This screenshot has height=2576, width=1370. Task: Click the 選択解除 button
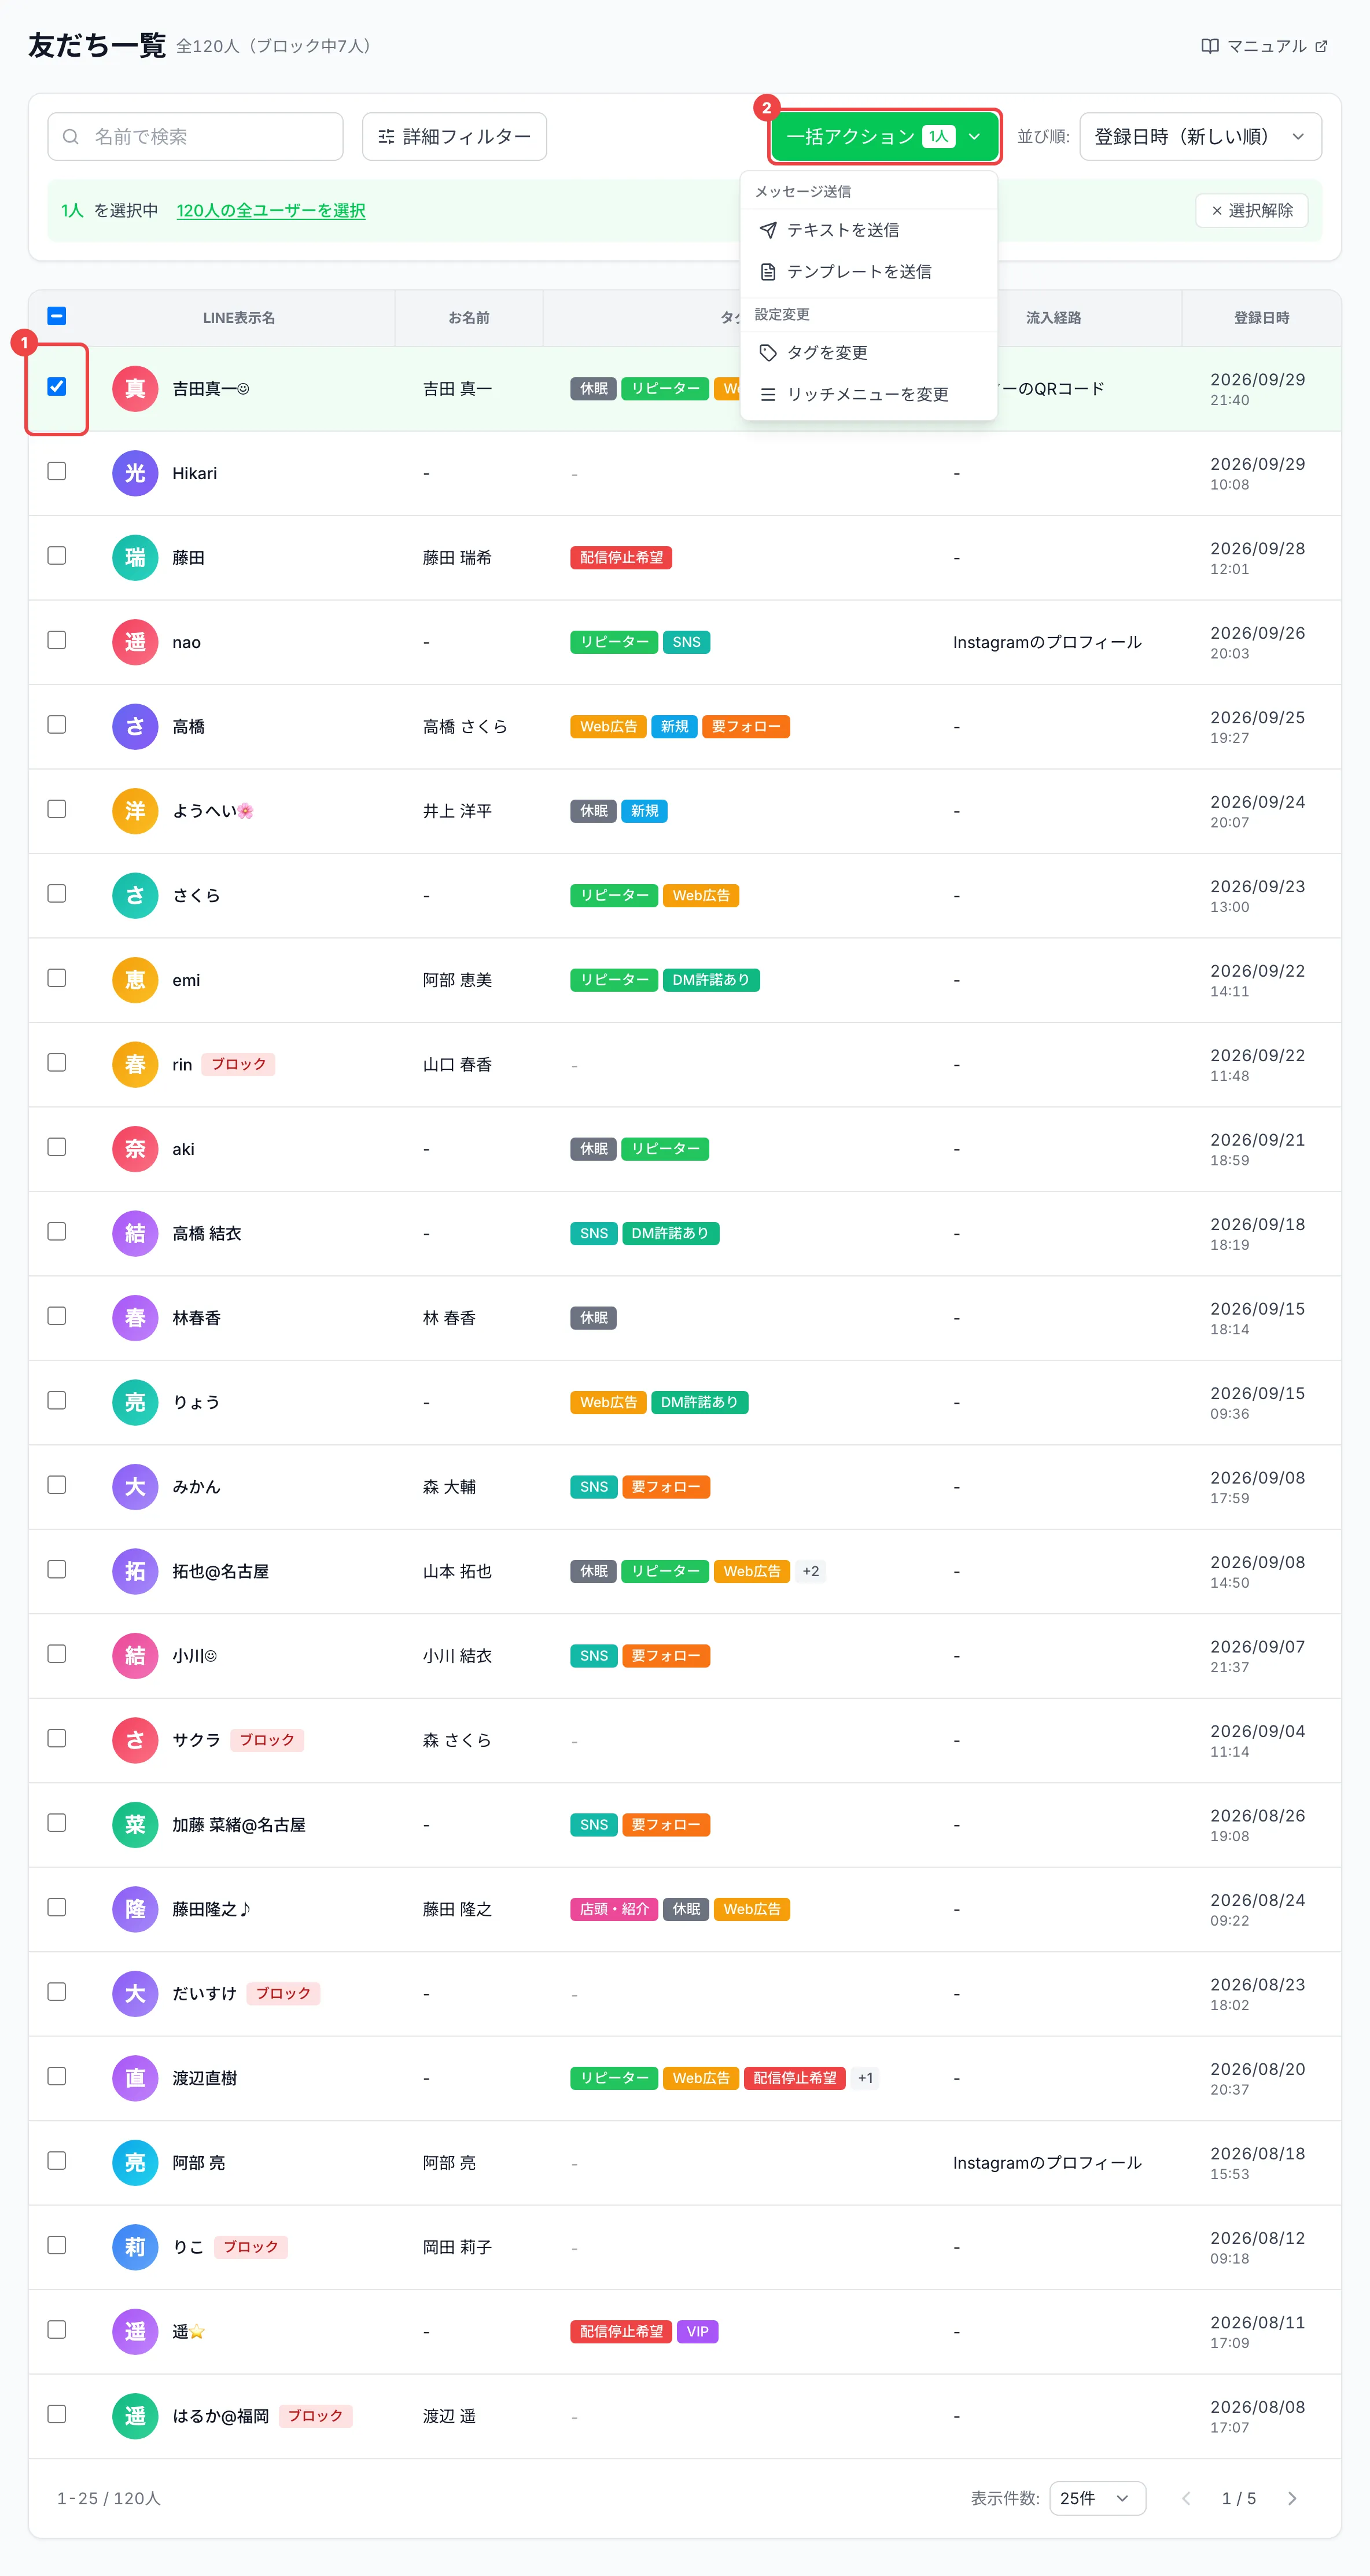point(1252,210)
